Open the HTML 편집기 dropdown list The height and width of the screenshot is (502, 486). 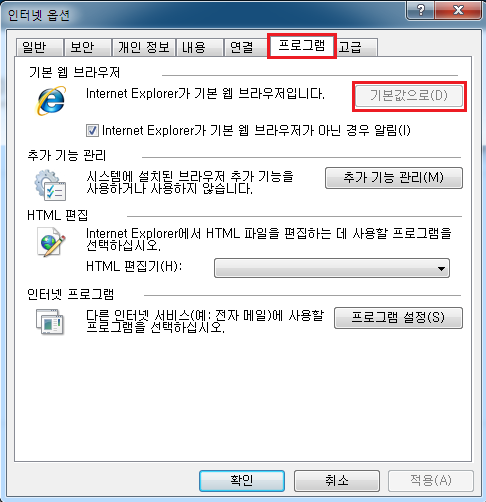pyautogui.click(x=332, y=268)
